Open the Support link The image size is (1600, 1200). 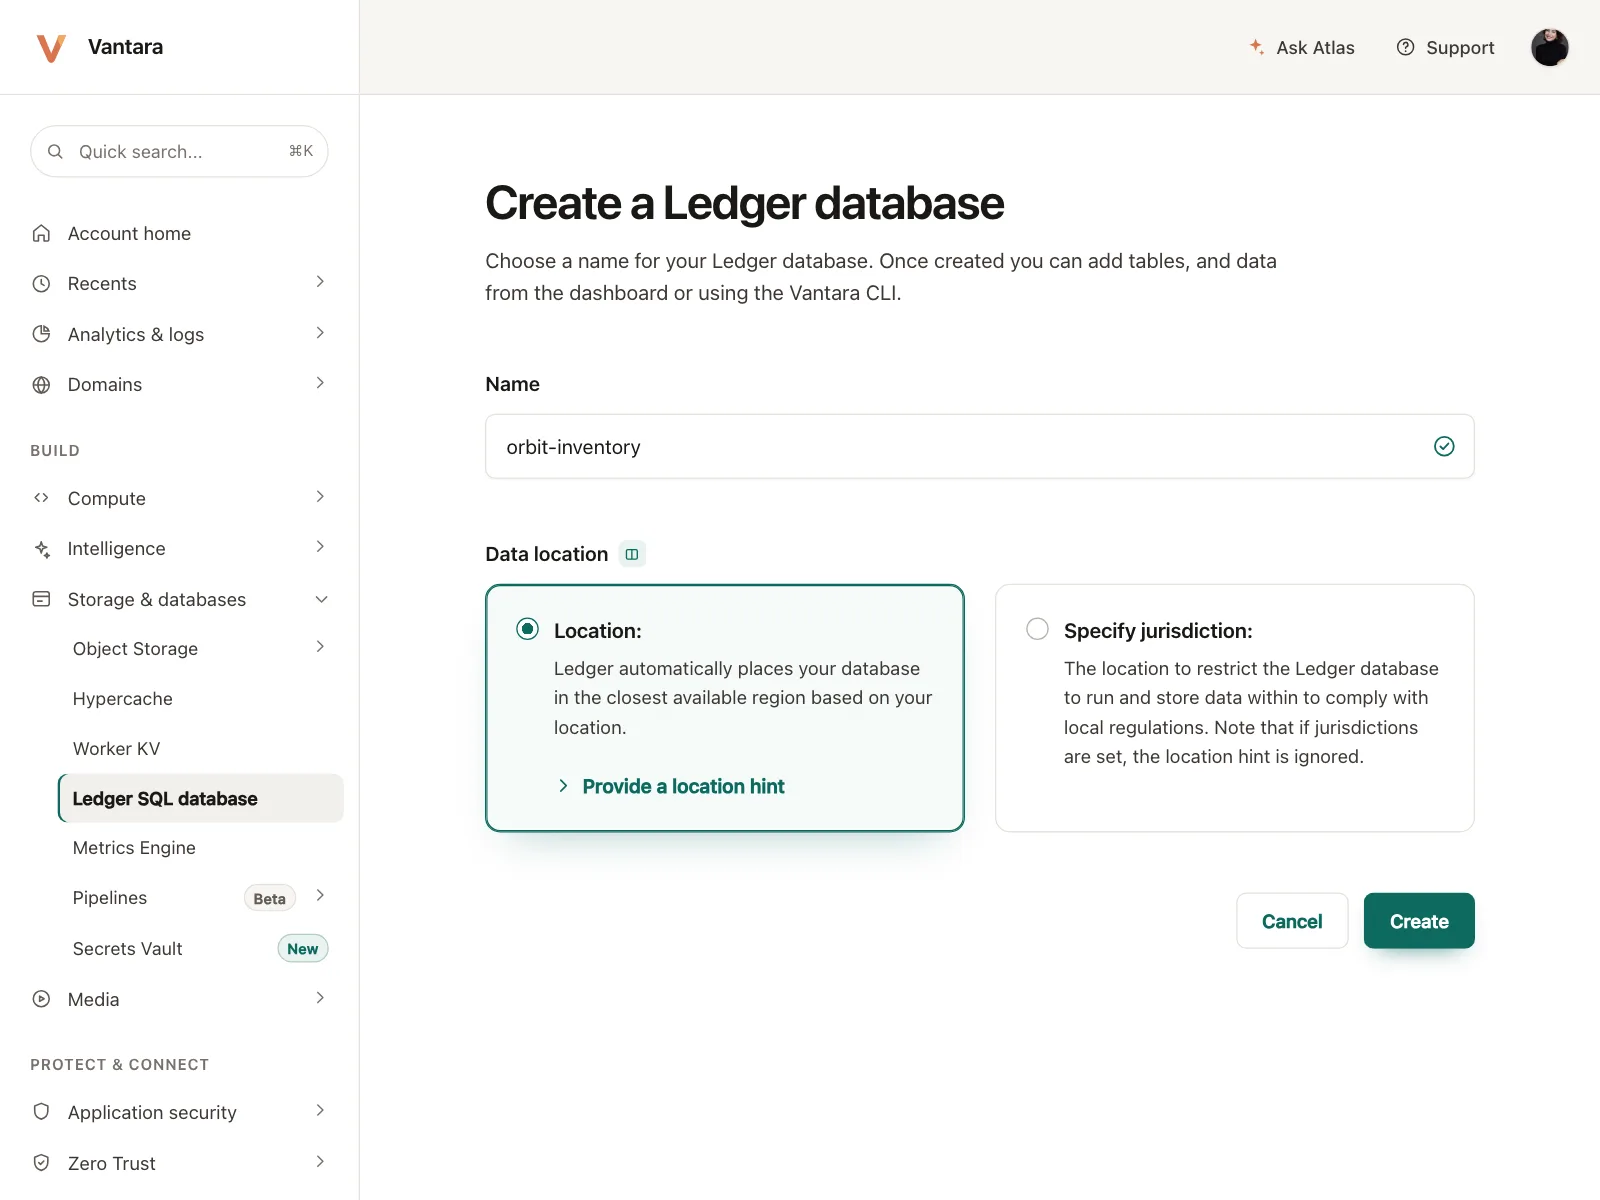(1445, 47)
